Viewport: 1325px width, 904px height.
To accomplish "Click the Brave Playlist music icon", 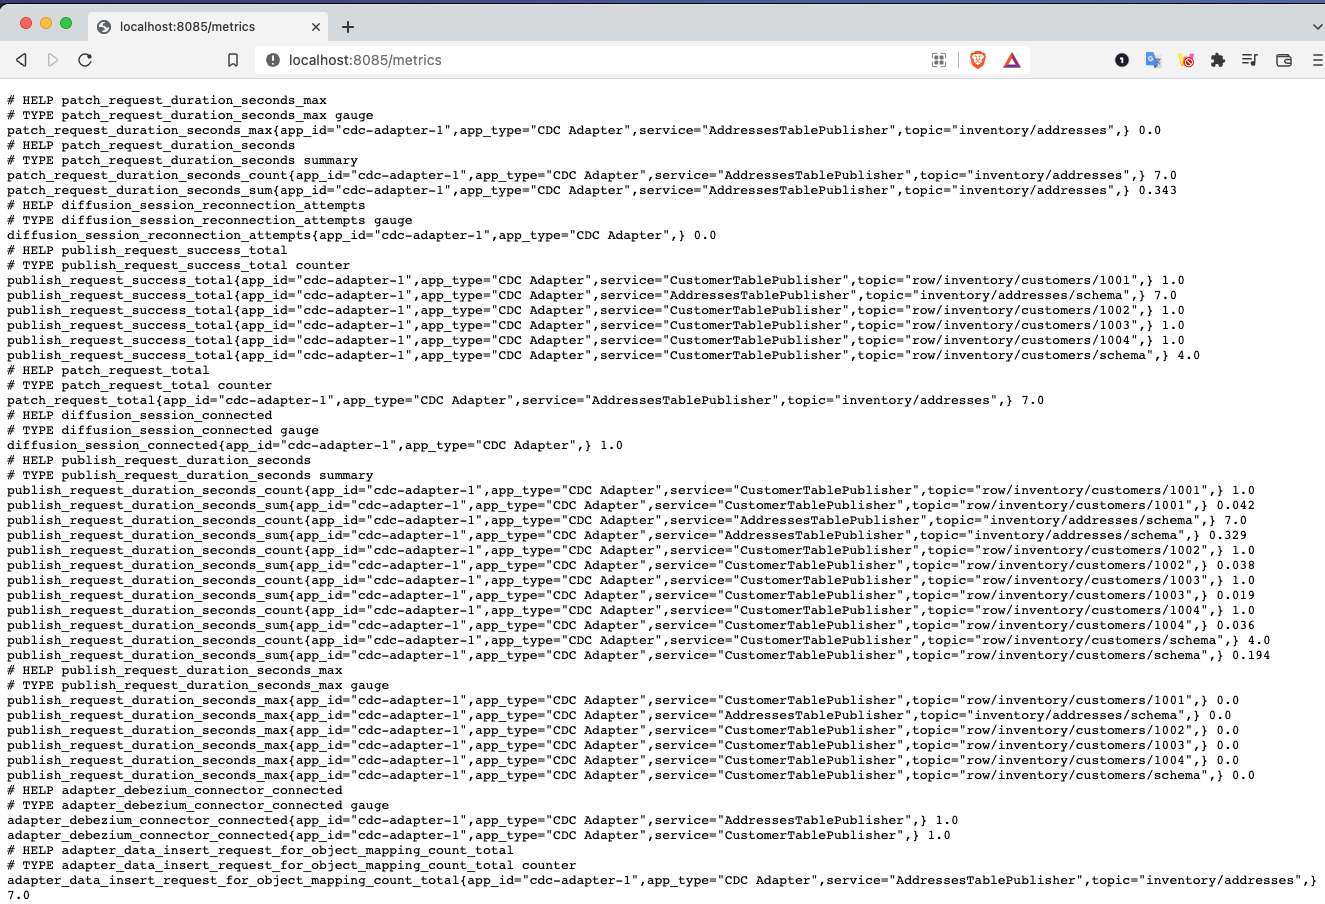I will coord(1250,60).
